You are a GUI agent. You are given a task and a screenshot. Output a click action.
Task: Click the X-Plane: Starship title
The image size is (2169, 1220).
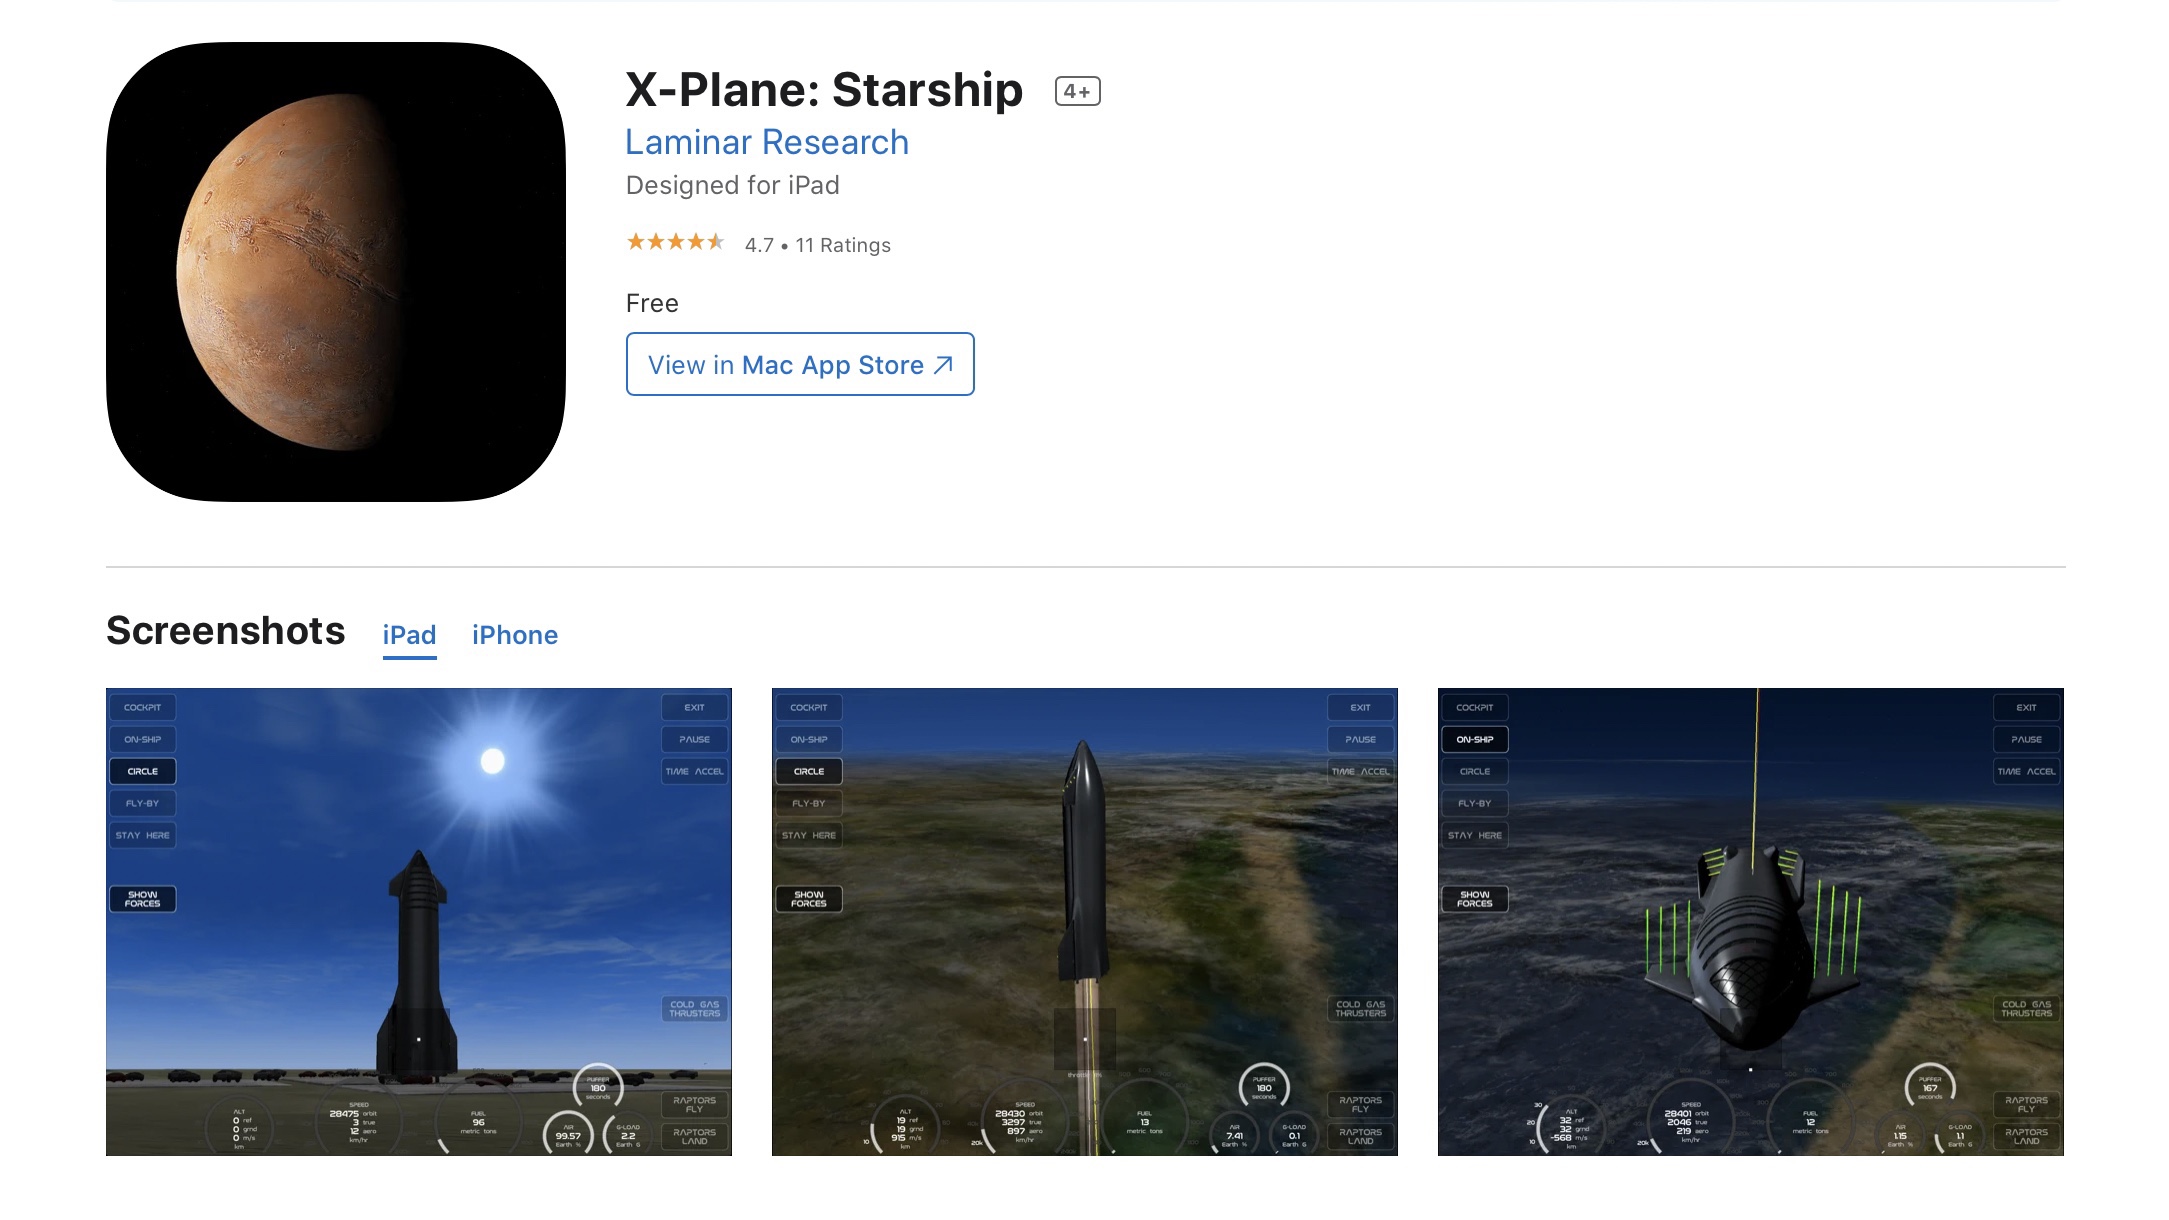tap(824, 90)
